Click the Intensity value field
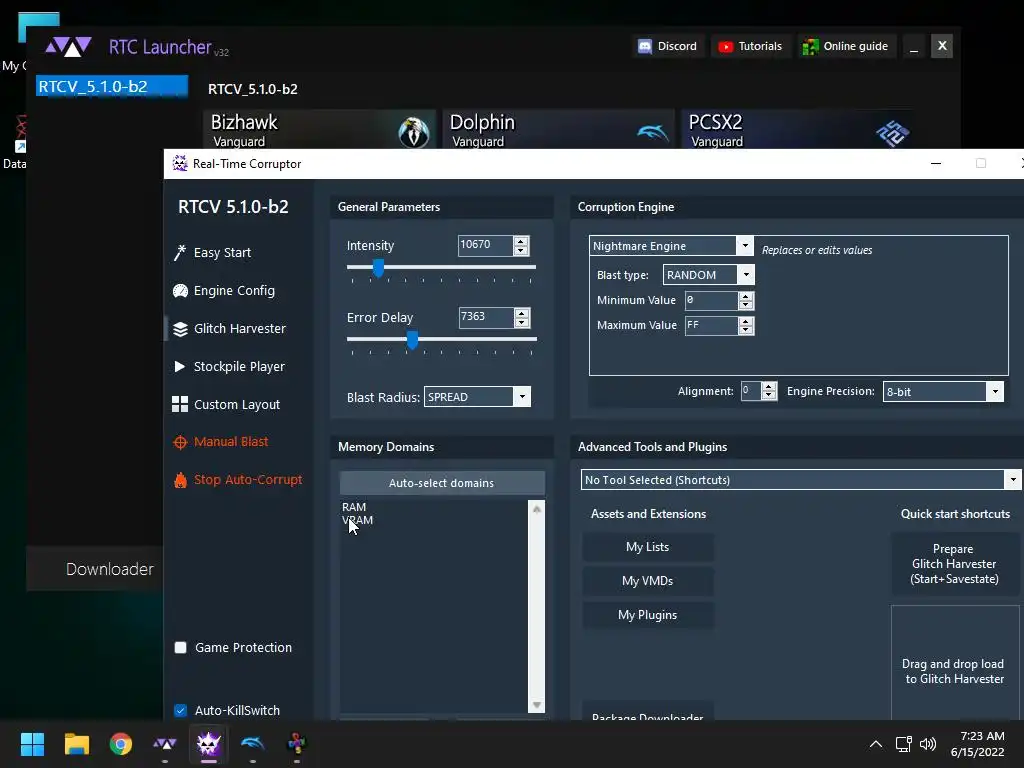The height and width of the screenshot is (768, 1024). (x=485, y=246)
